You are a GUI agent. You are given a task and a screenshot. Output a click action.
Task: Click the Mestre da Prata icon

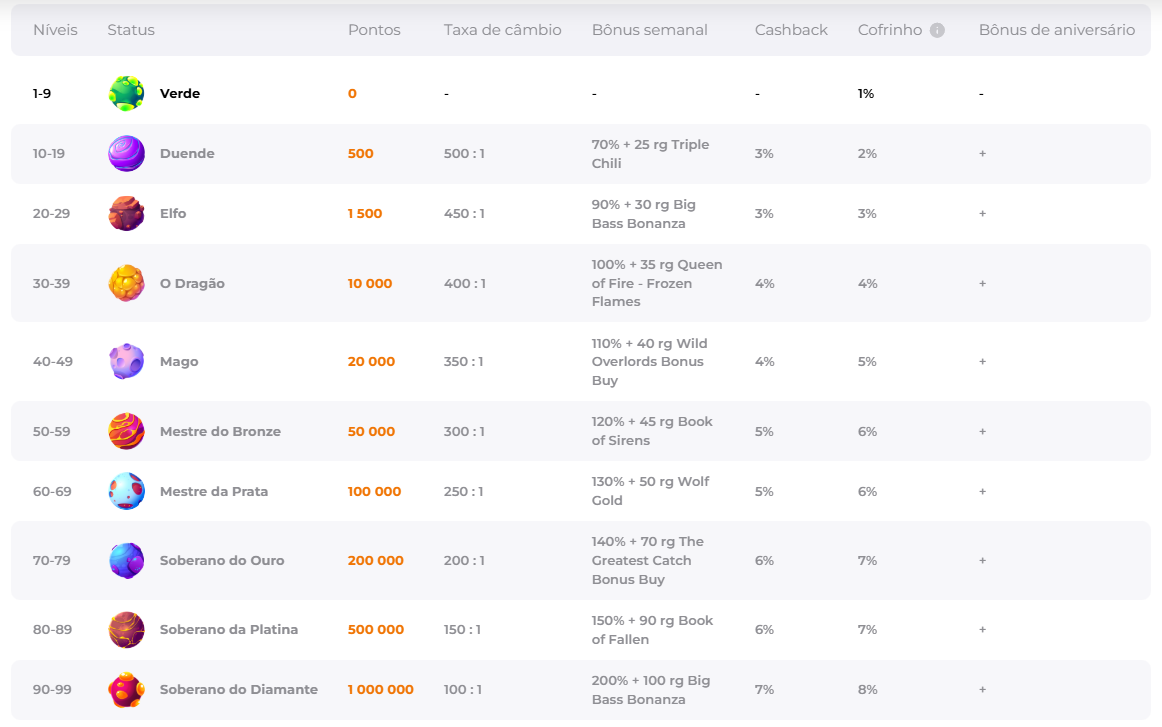pos(126,491)
